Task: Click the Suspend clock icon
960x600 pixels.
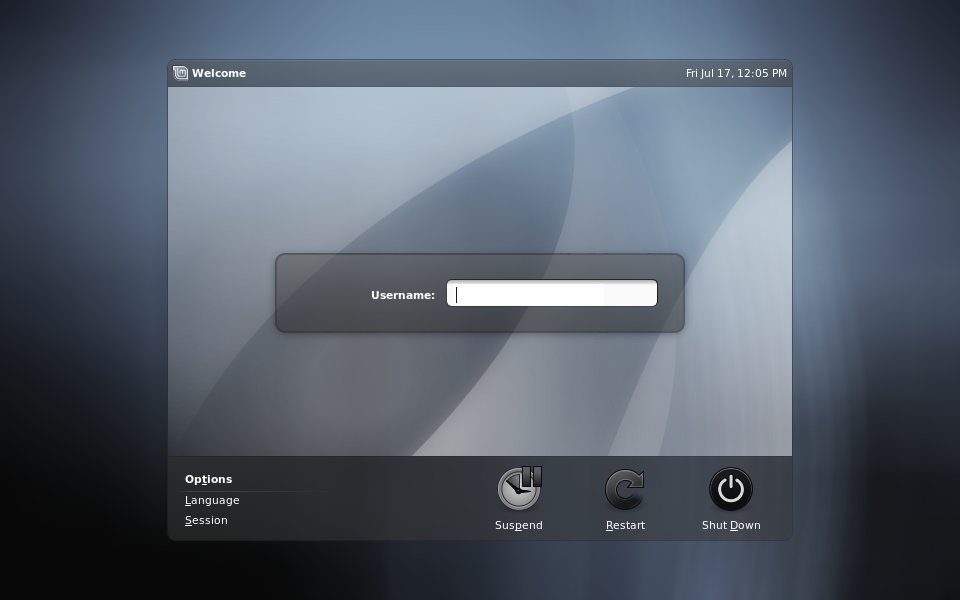Action: tap(519, 489)
